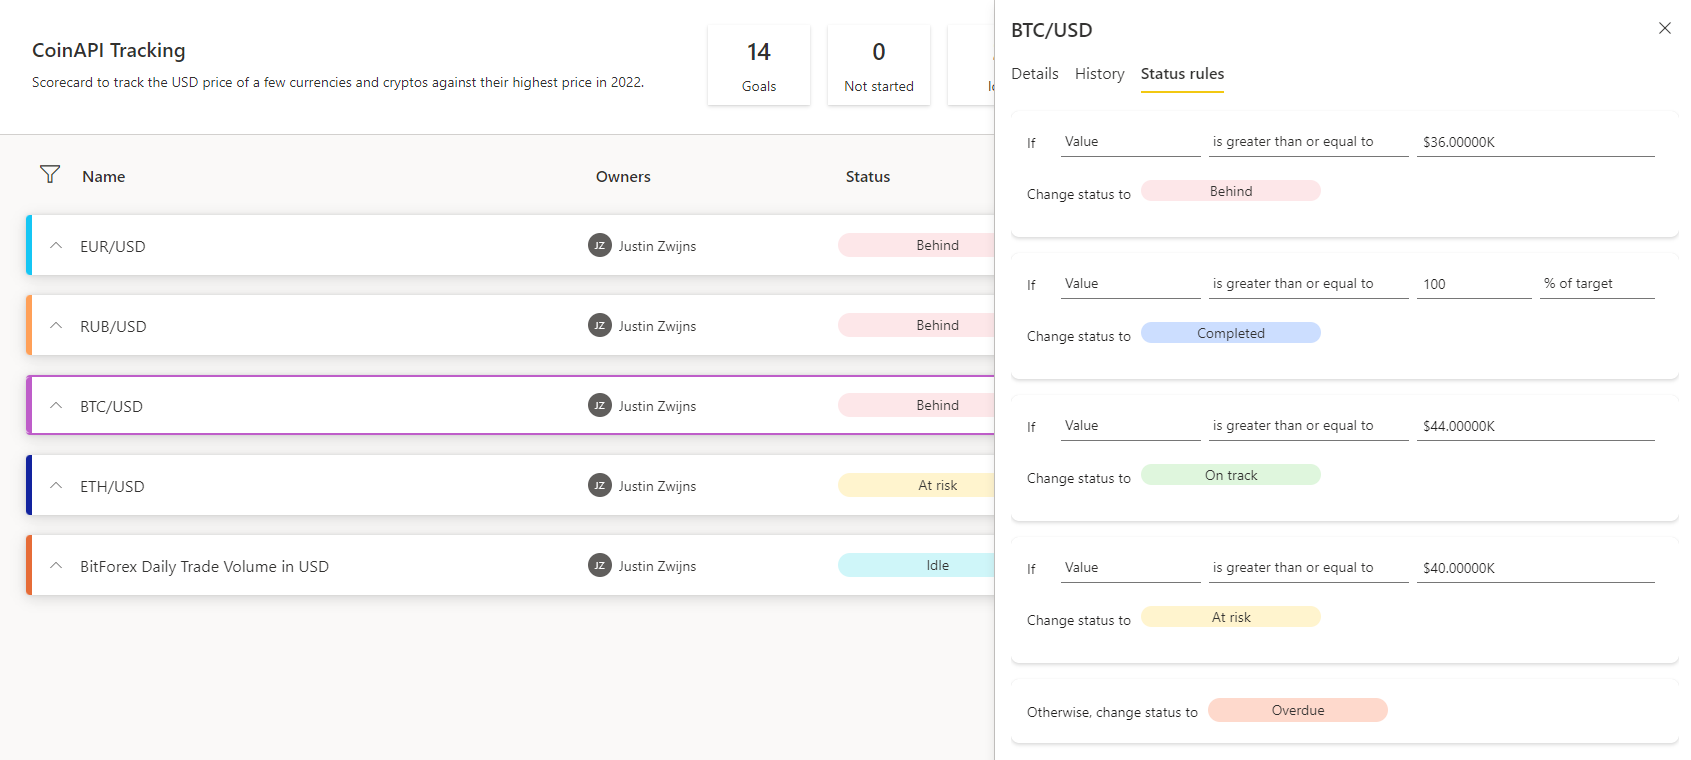Open the Completed status selector
This screenshot has height=760, width=1691.
pos(1230,333)
